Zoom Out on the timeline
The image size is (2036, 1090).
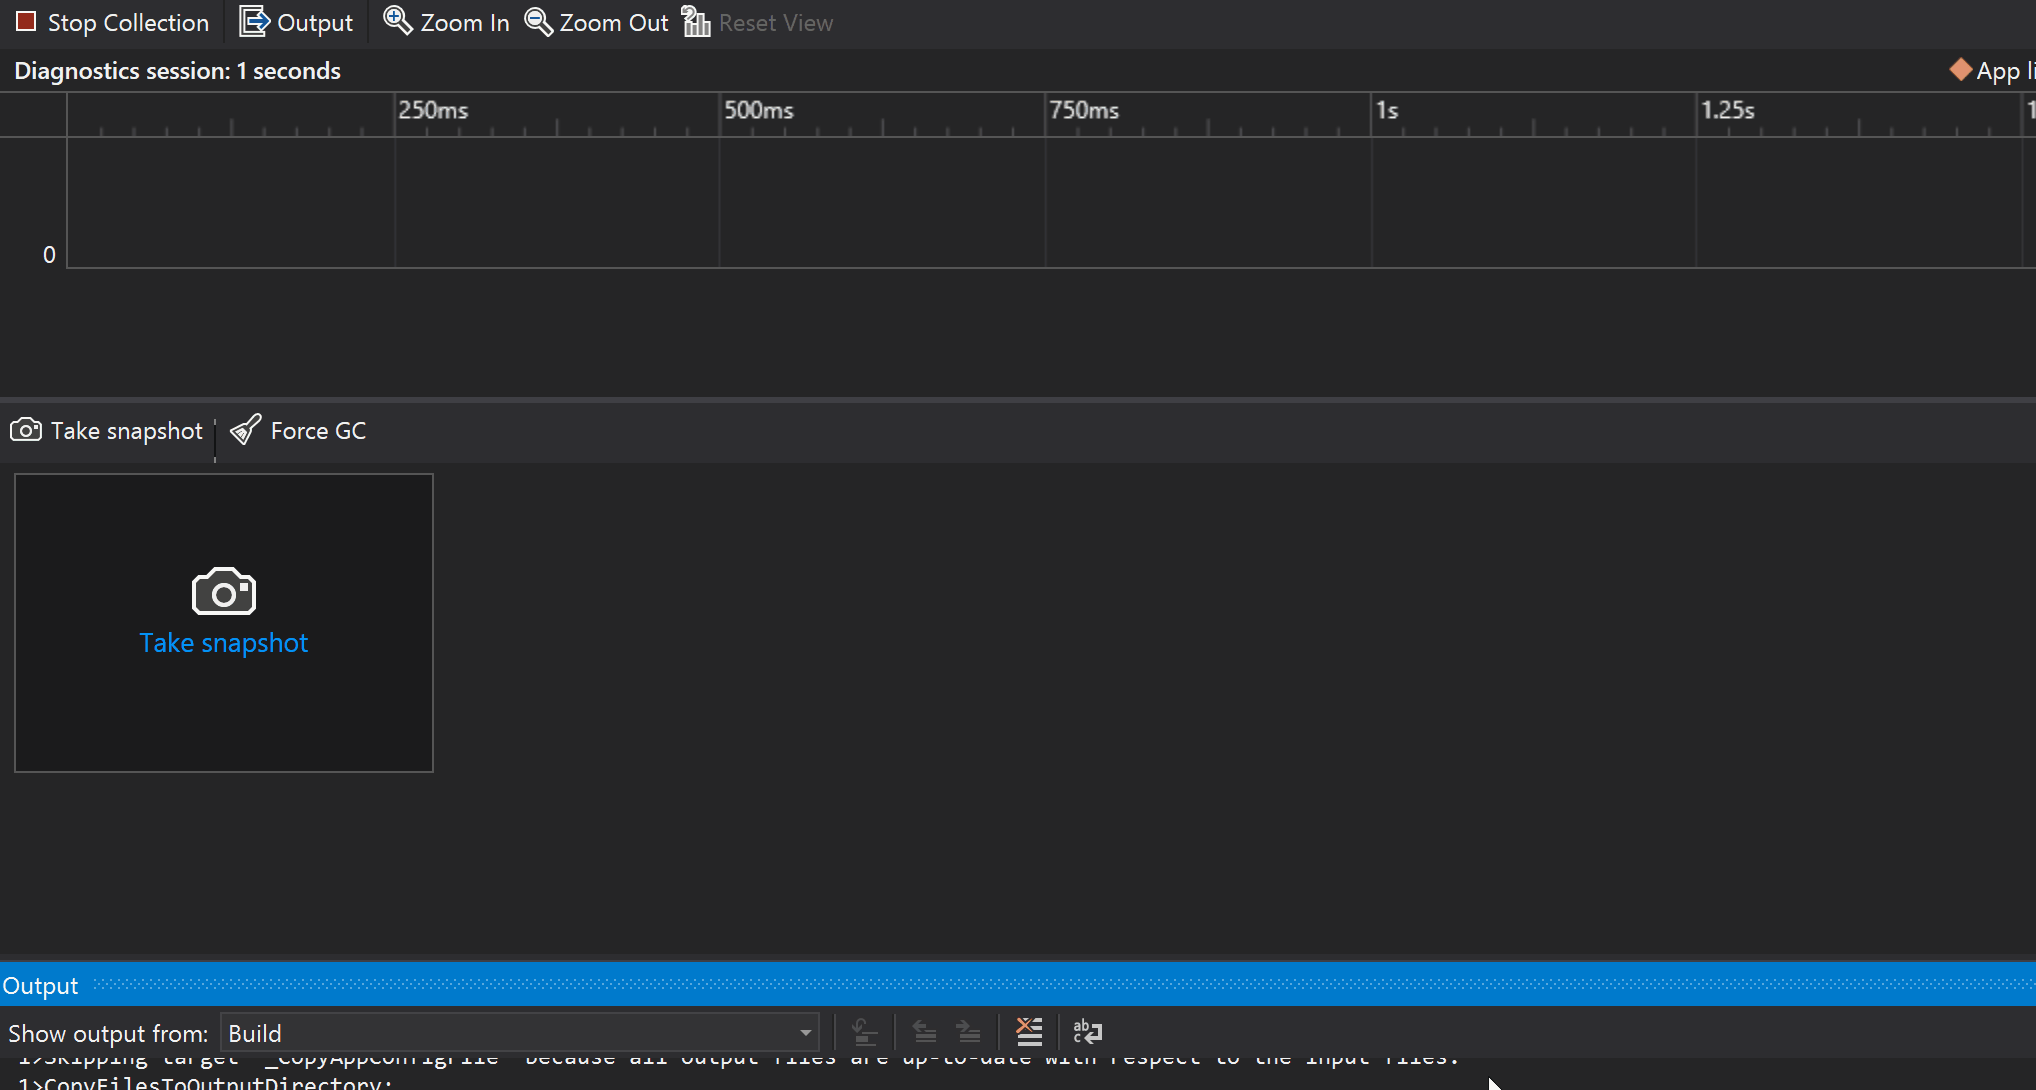point(597,22)
